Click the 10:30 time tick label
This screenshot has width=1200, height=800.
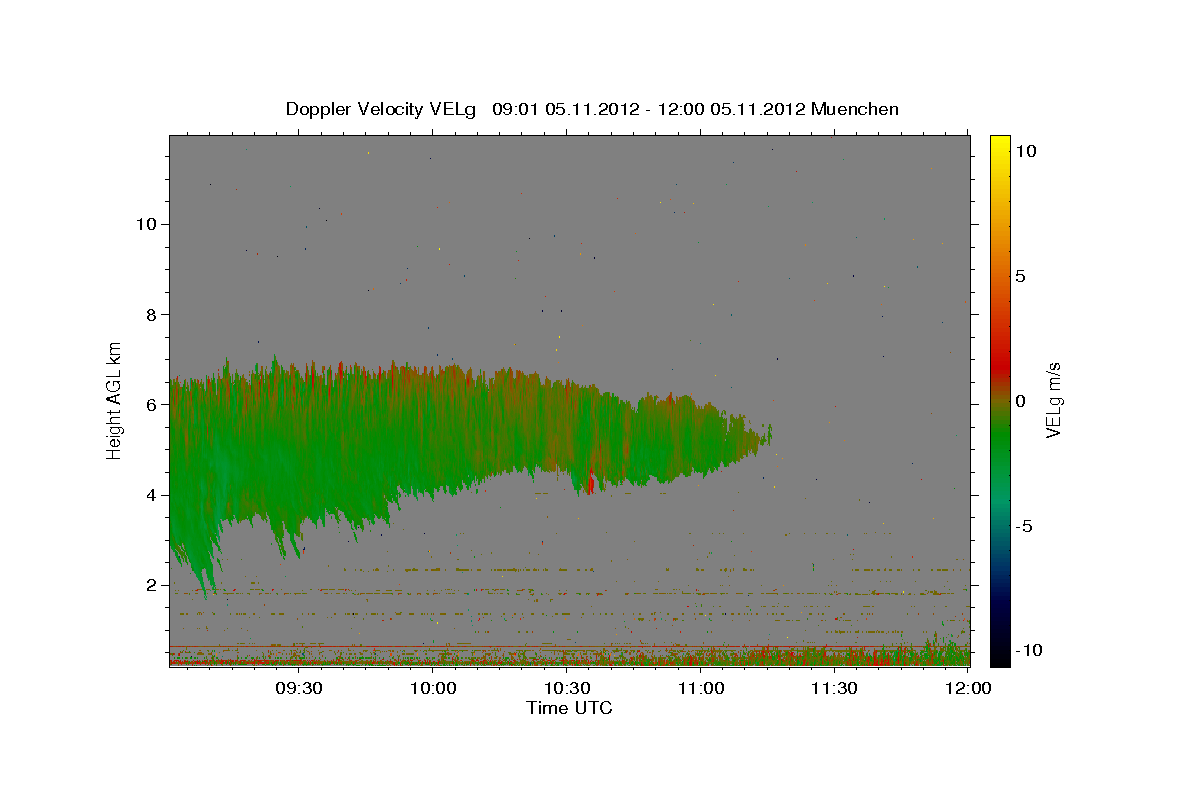(x=567, y=689)
